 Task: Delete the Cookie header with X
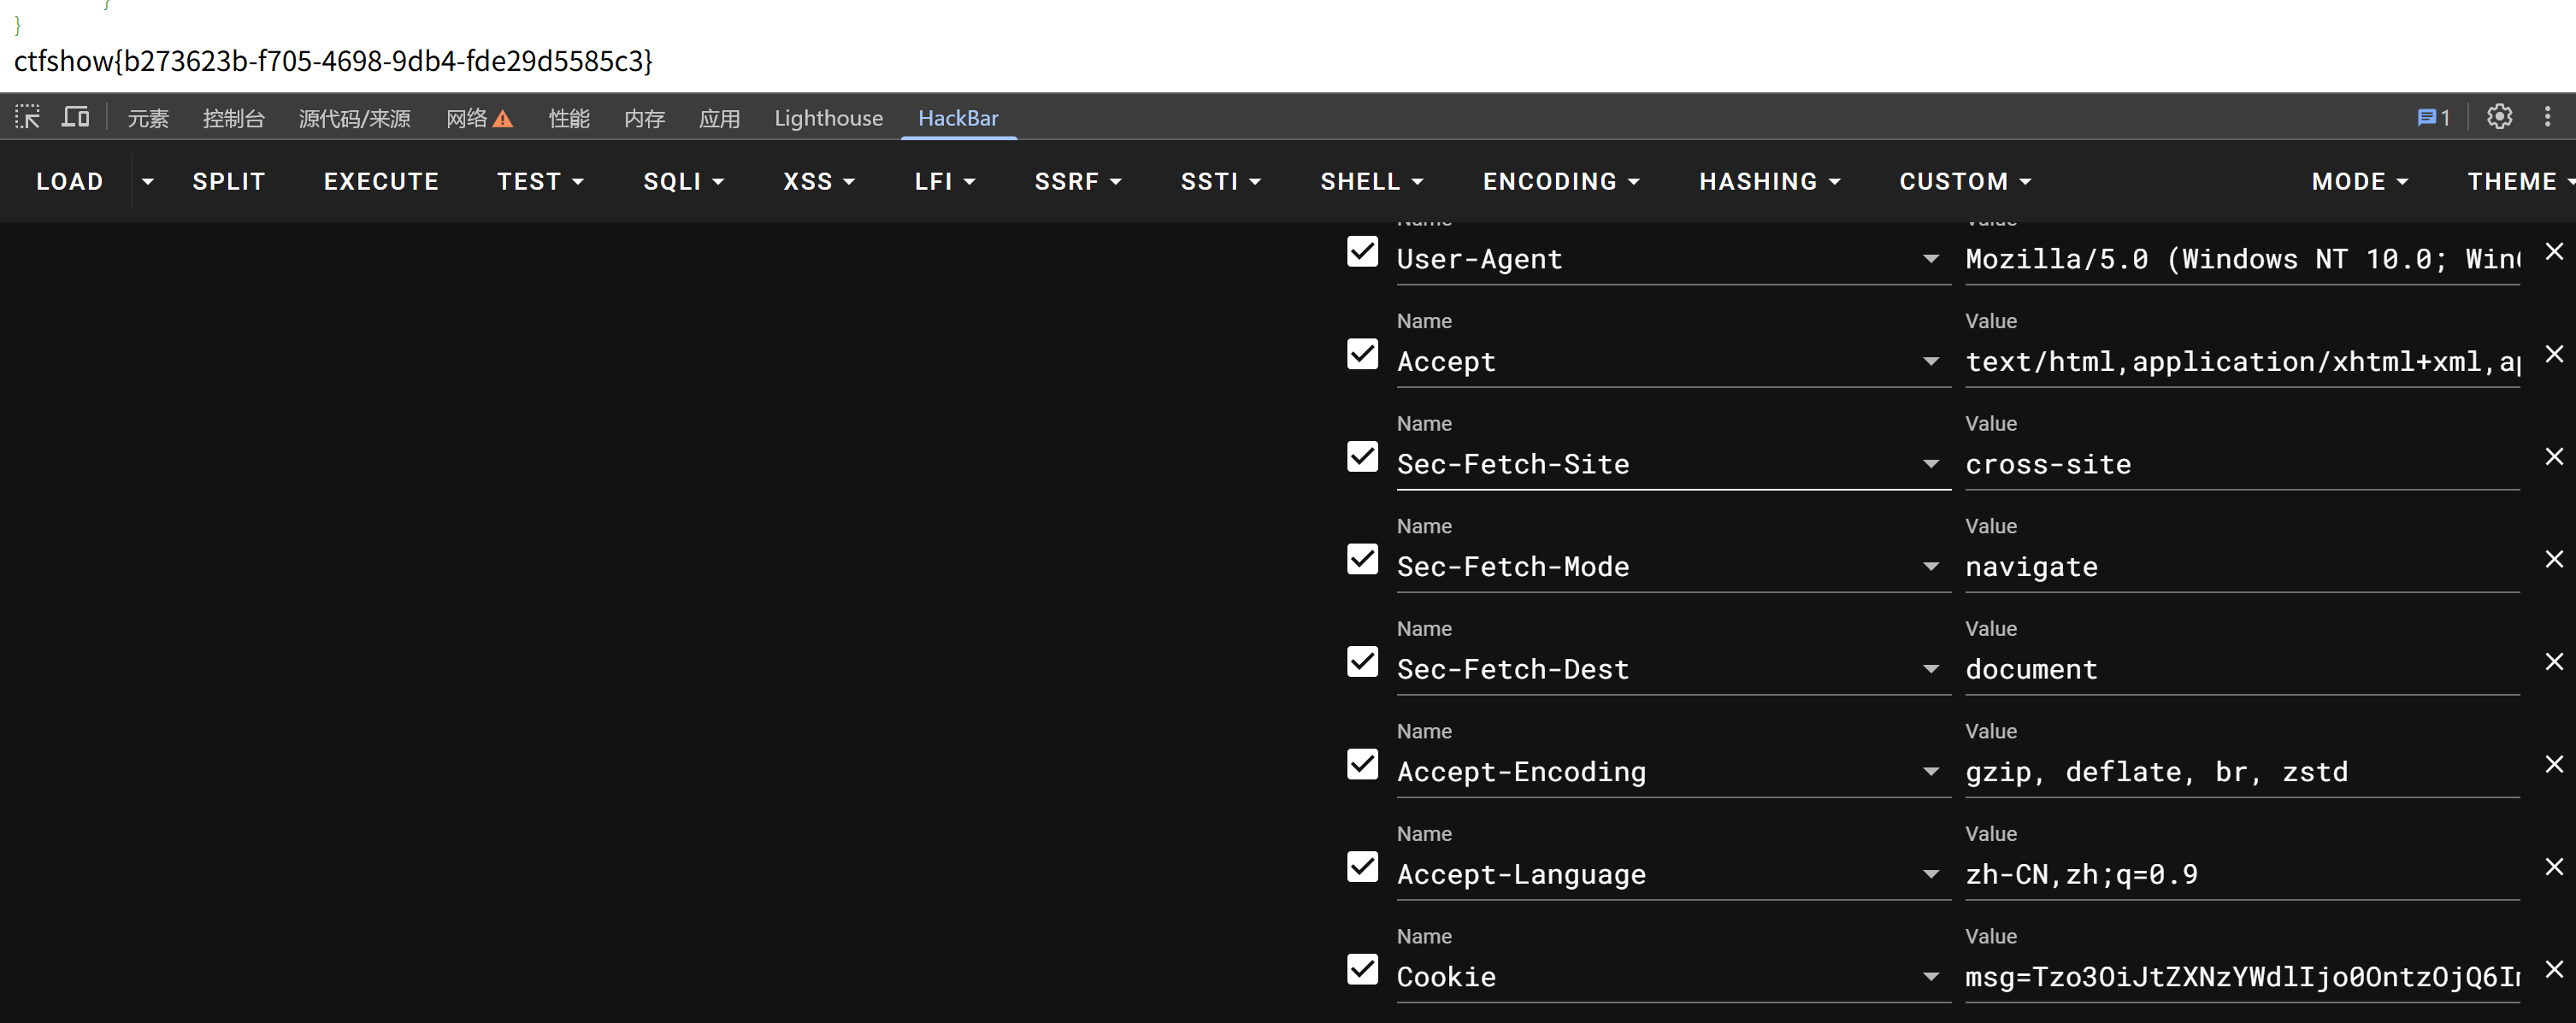[x=2554, y=968]
